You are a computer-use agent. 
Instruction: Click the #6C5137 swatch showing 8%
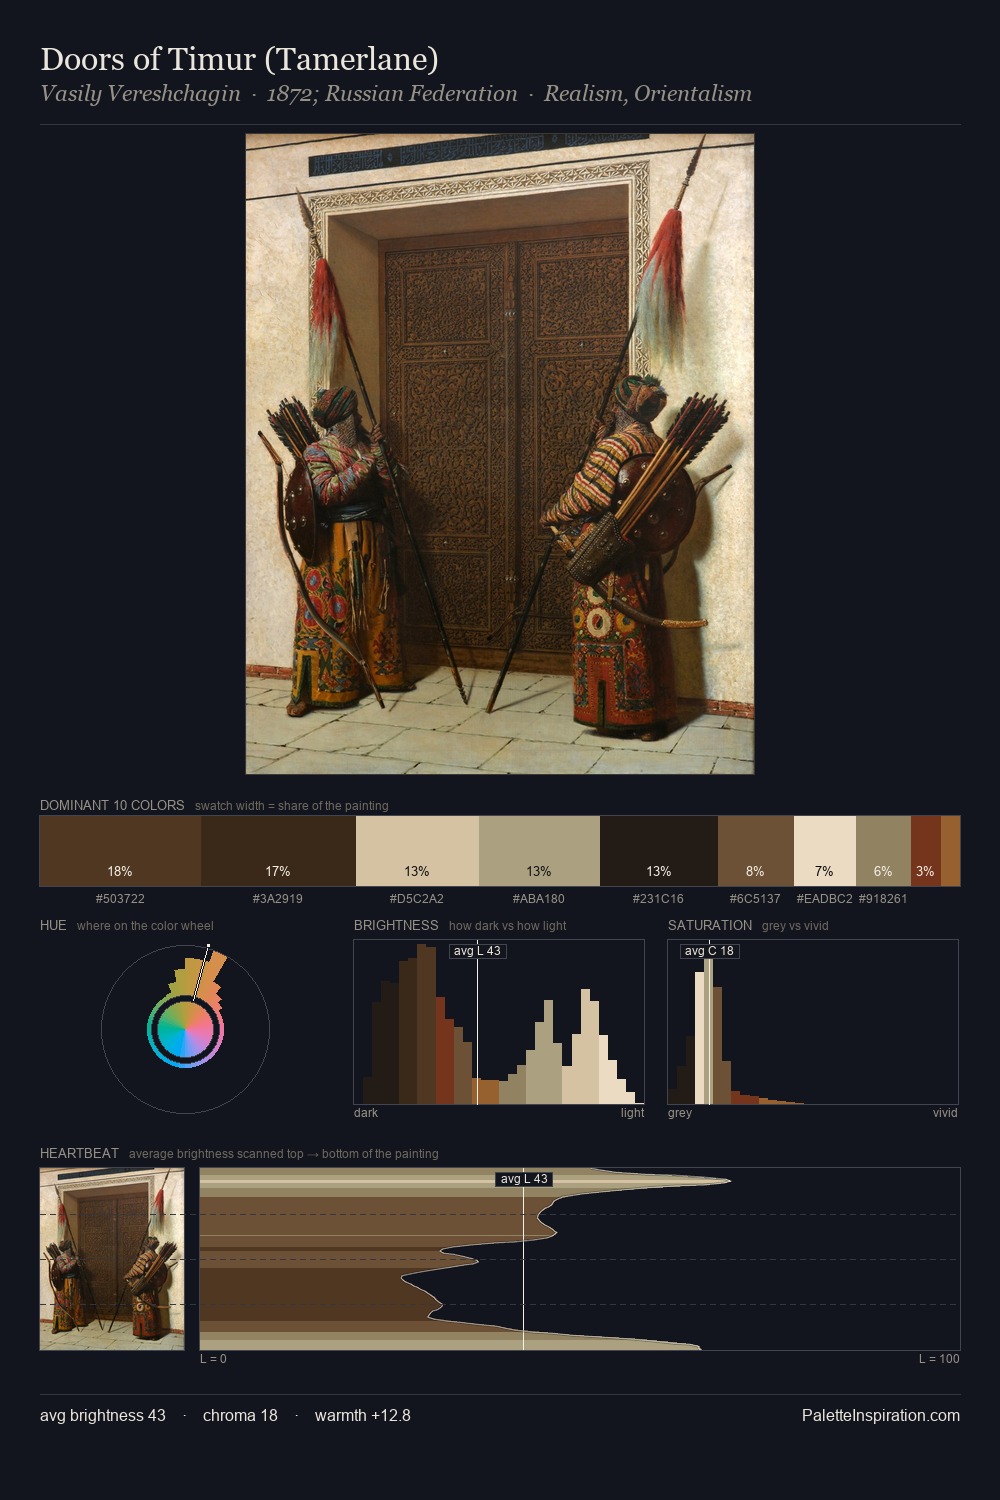pyautogui.click(x=756, y=851)
